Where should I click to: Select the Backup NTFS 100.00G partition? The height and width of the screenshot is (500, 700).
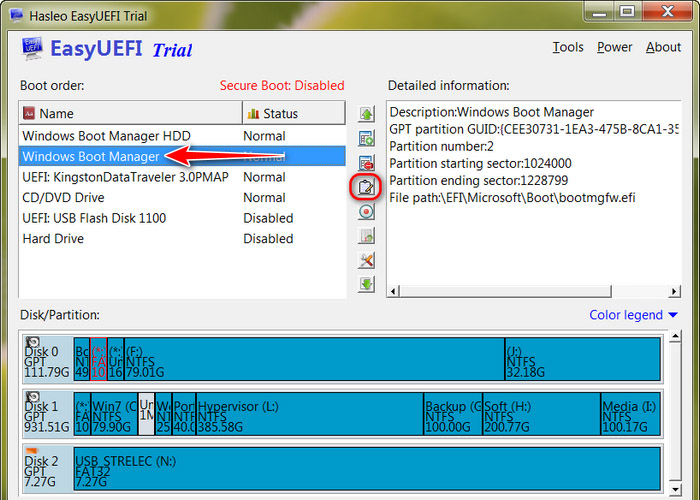(x=453, y=414)
